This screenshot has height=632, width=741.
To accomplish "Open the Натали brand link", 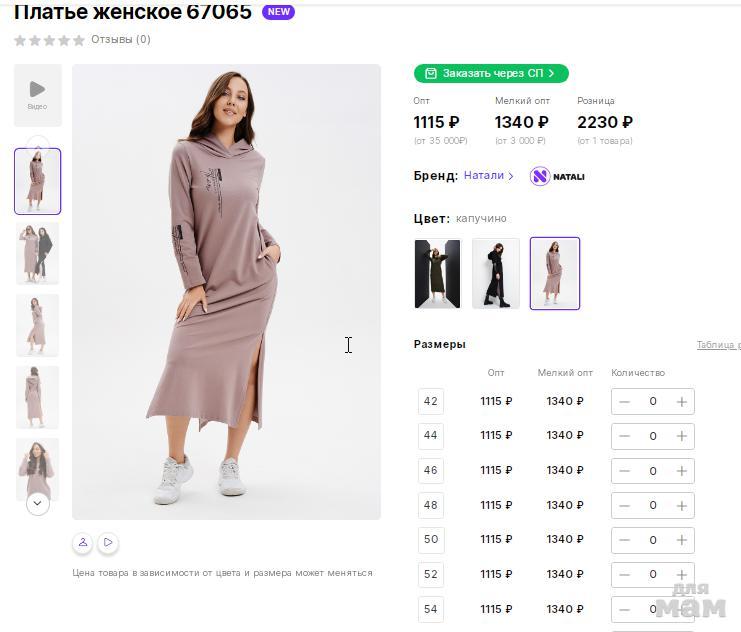I will pos(488,175).
